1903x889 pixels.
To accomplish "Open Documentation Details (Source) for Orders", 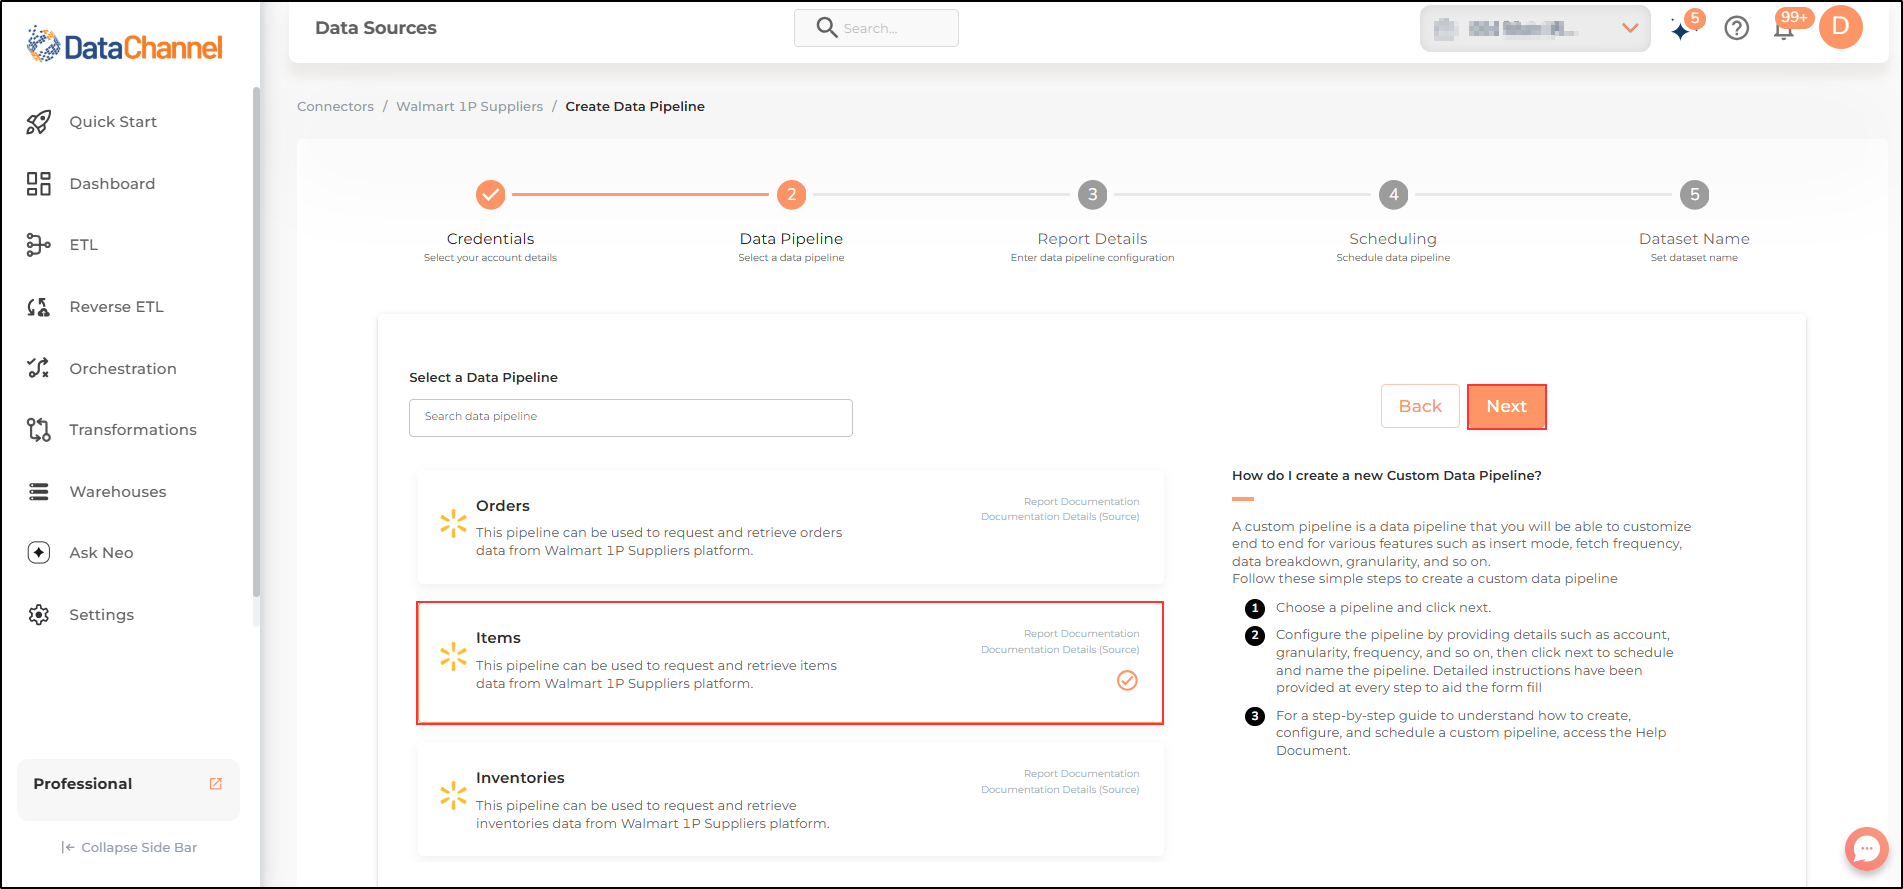I will (1060, 517).
